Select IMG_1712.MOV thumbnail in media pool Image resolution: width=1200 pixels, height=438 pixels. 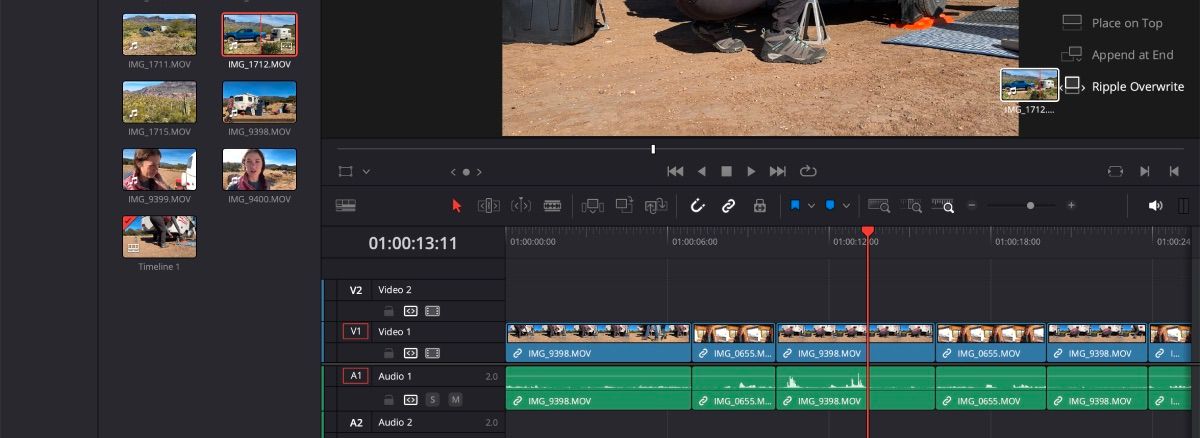[x=259, y=34]
